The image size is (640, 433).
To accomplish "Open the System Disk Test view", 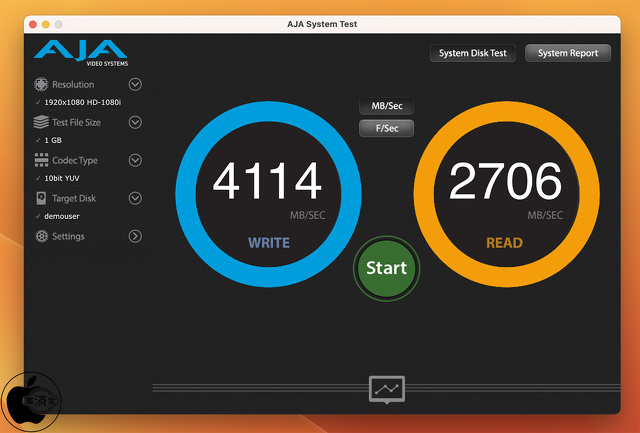I will click(473, 53).
